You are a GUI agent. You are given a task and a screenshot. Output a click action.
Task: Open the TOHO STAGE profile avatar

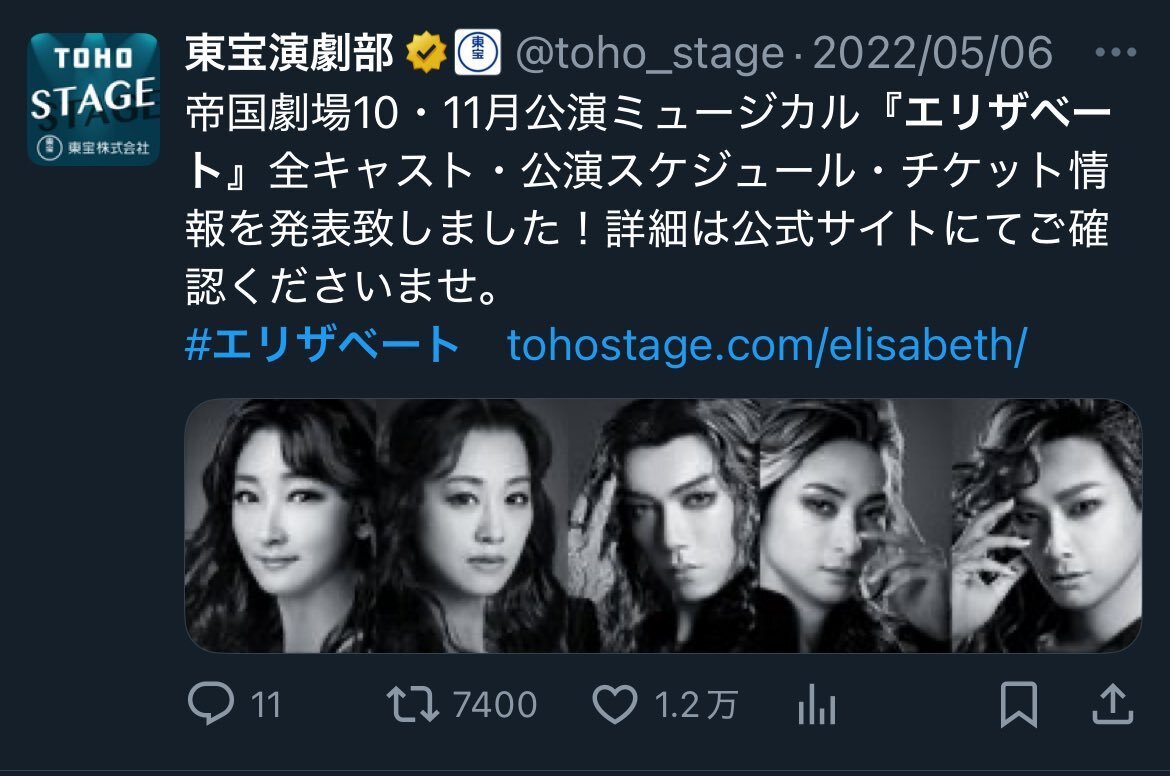[x=93, y=98]
